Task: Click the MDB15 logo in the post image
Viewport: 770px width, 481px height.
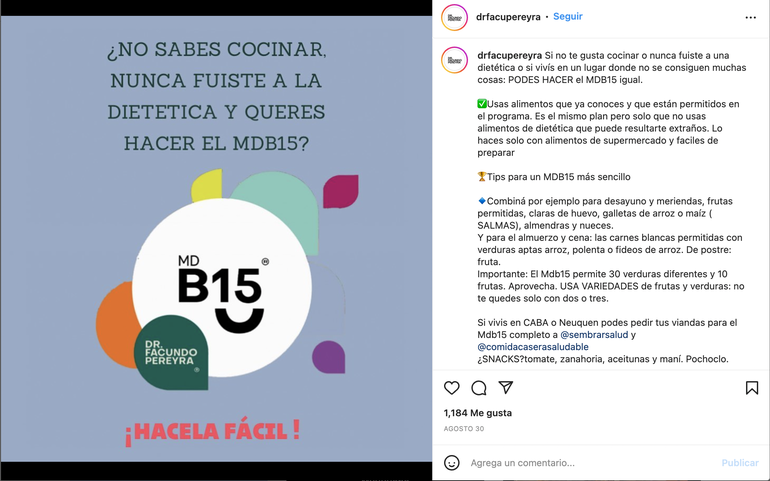Action: pyautogui.click(x=221, y=290)
